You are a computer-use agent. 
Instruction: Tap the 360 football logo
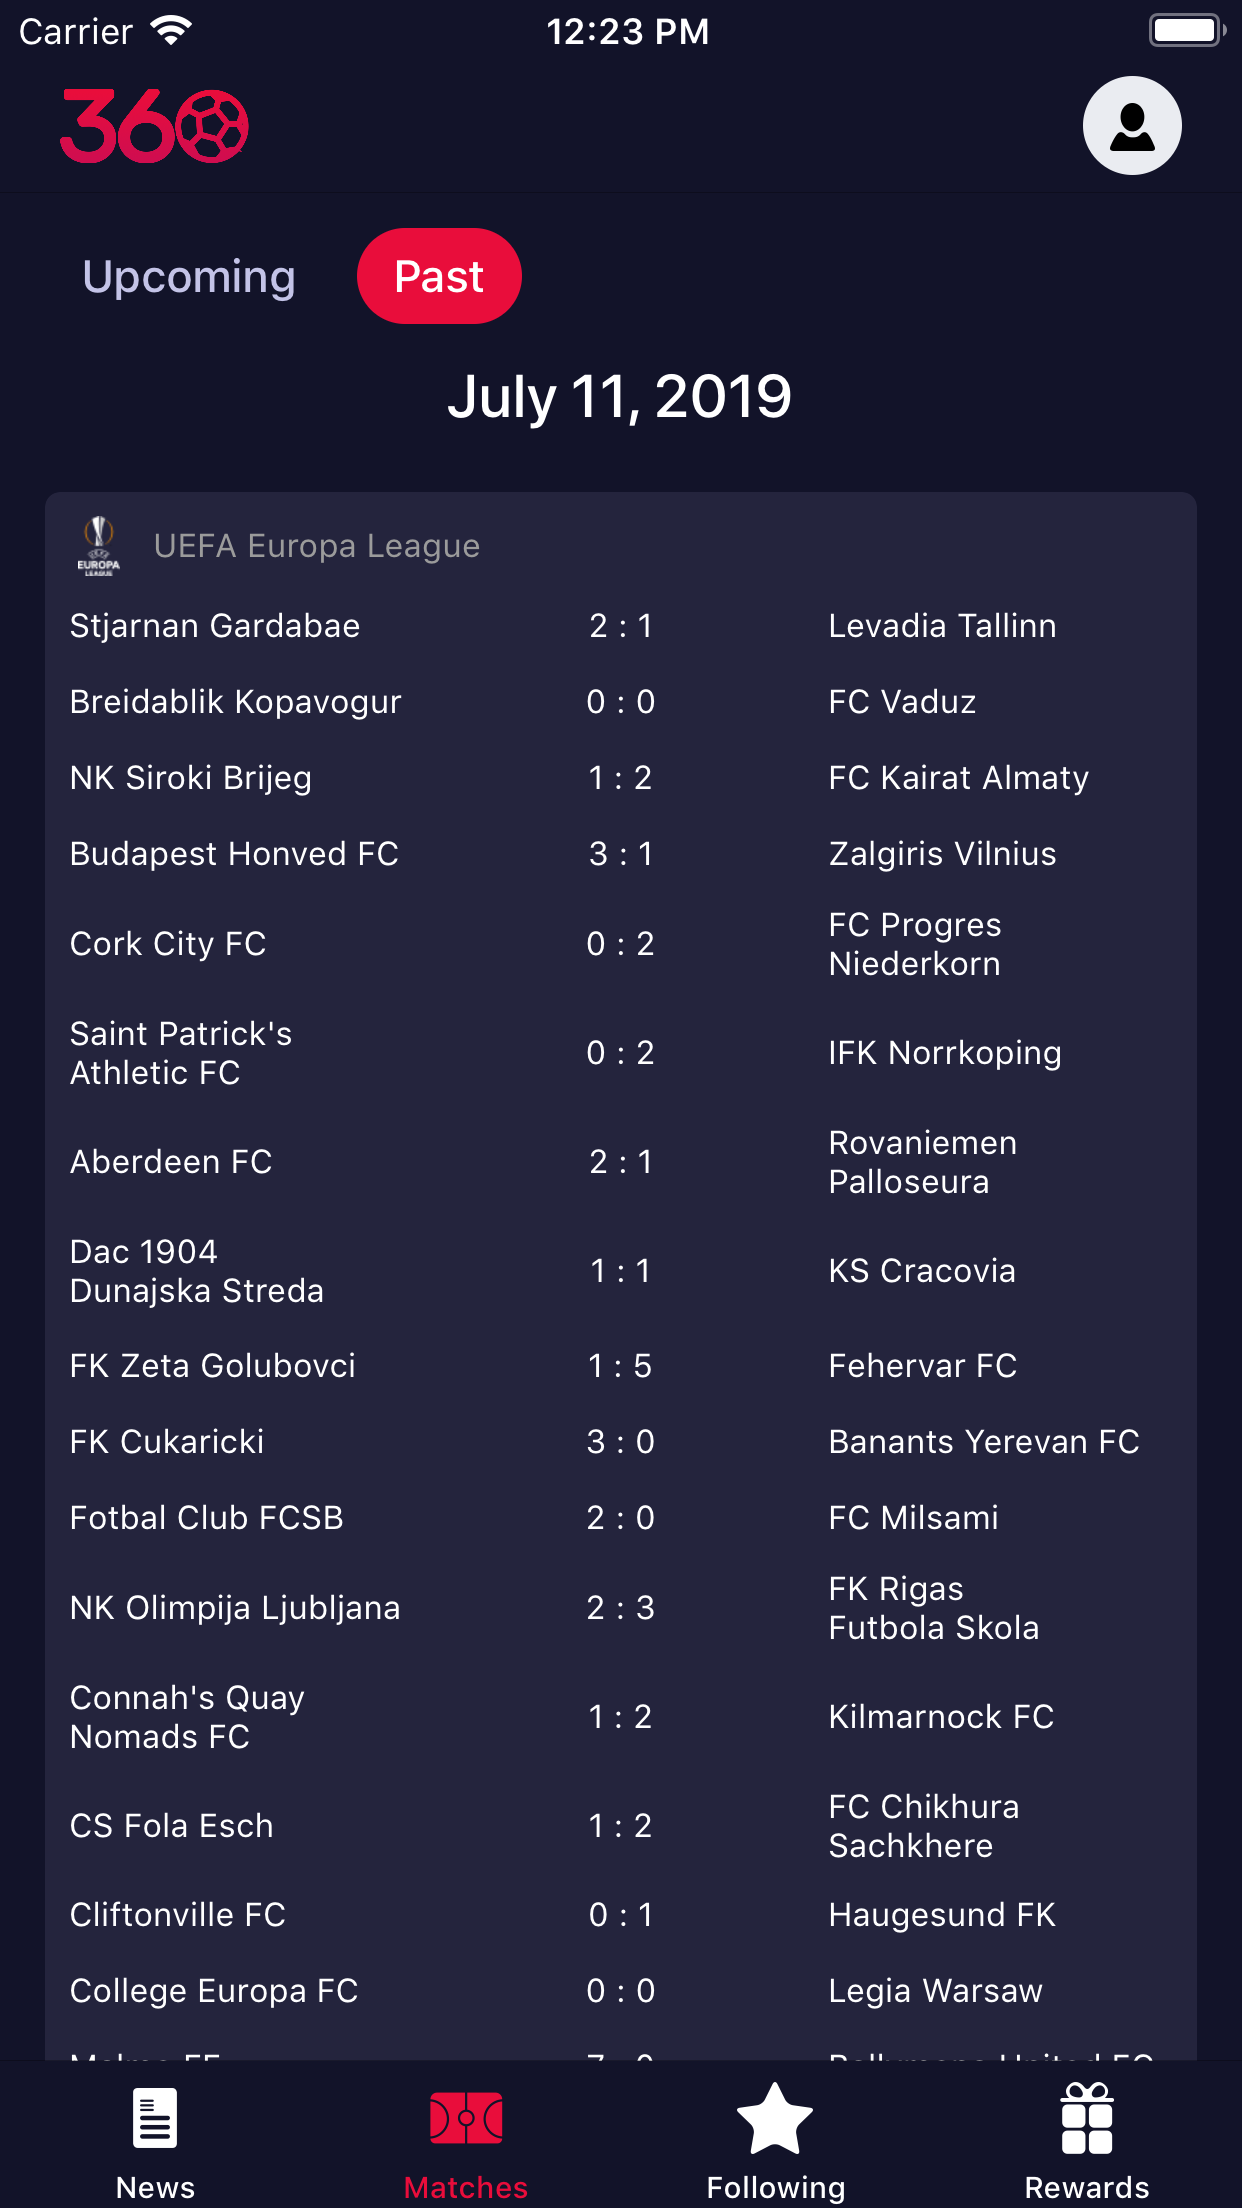click(154, 126)
